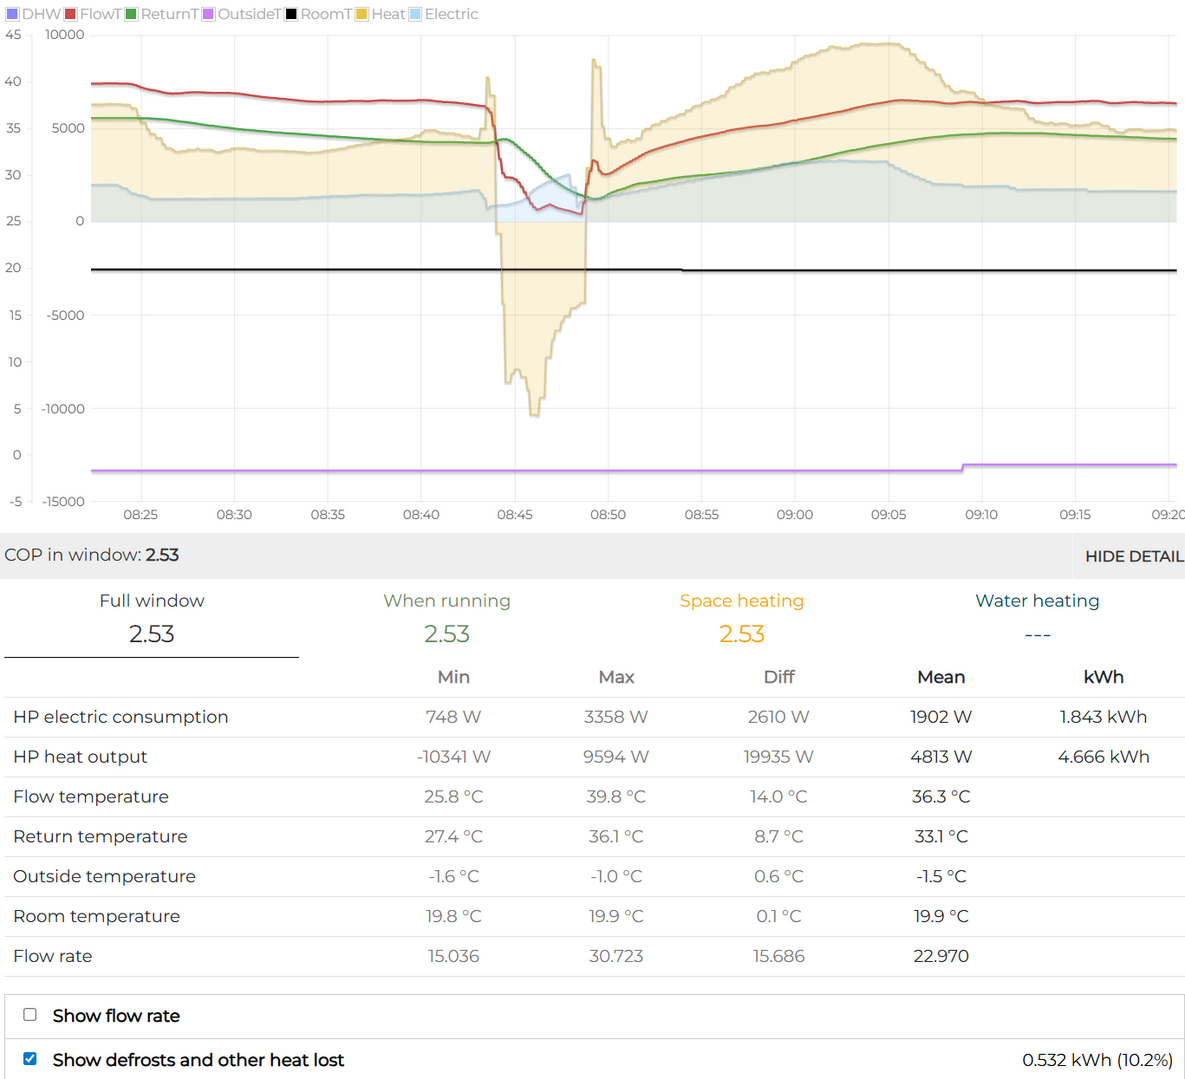Select the HP heat output row label
Screen dimensions: 1185x1079
[80, 757]
